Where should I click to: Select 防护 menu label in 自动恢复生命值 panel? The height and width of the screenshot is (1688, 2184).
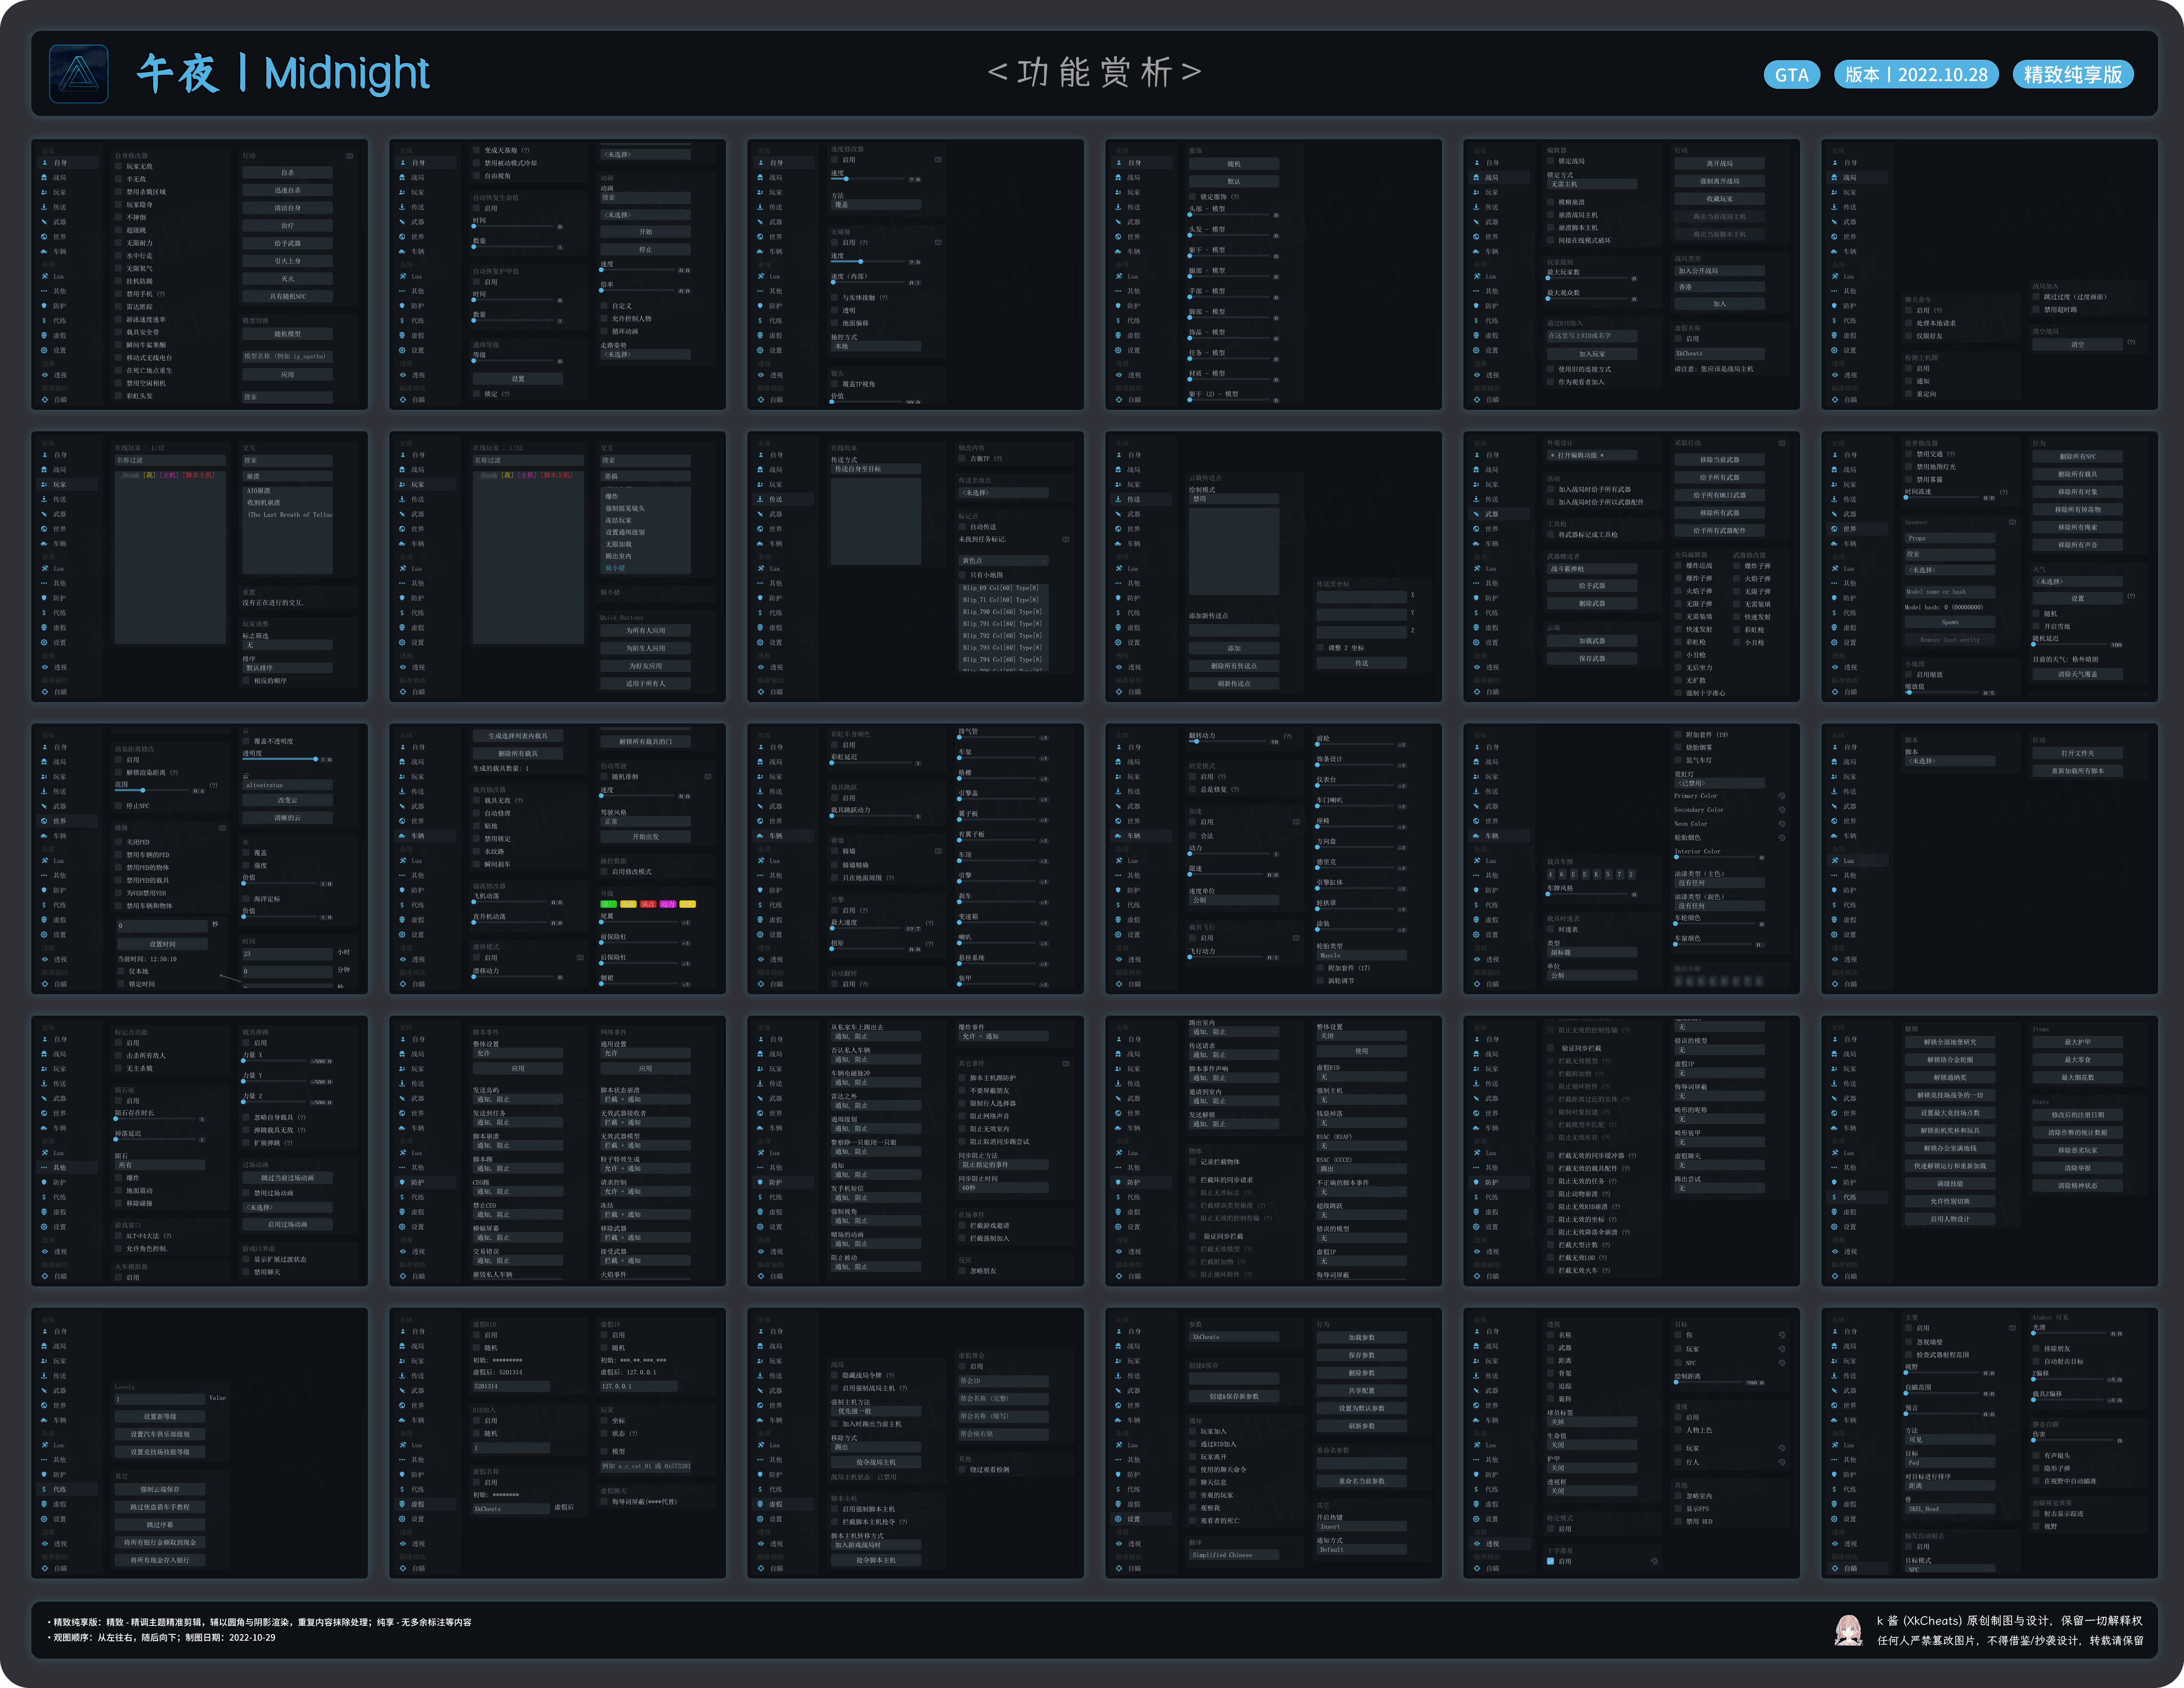click(418, 306)
